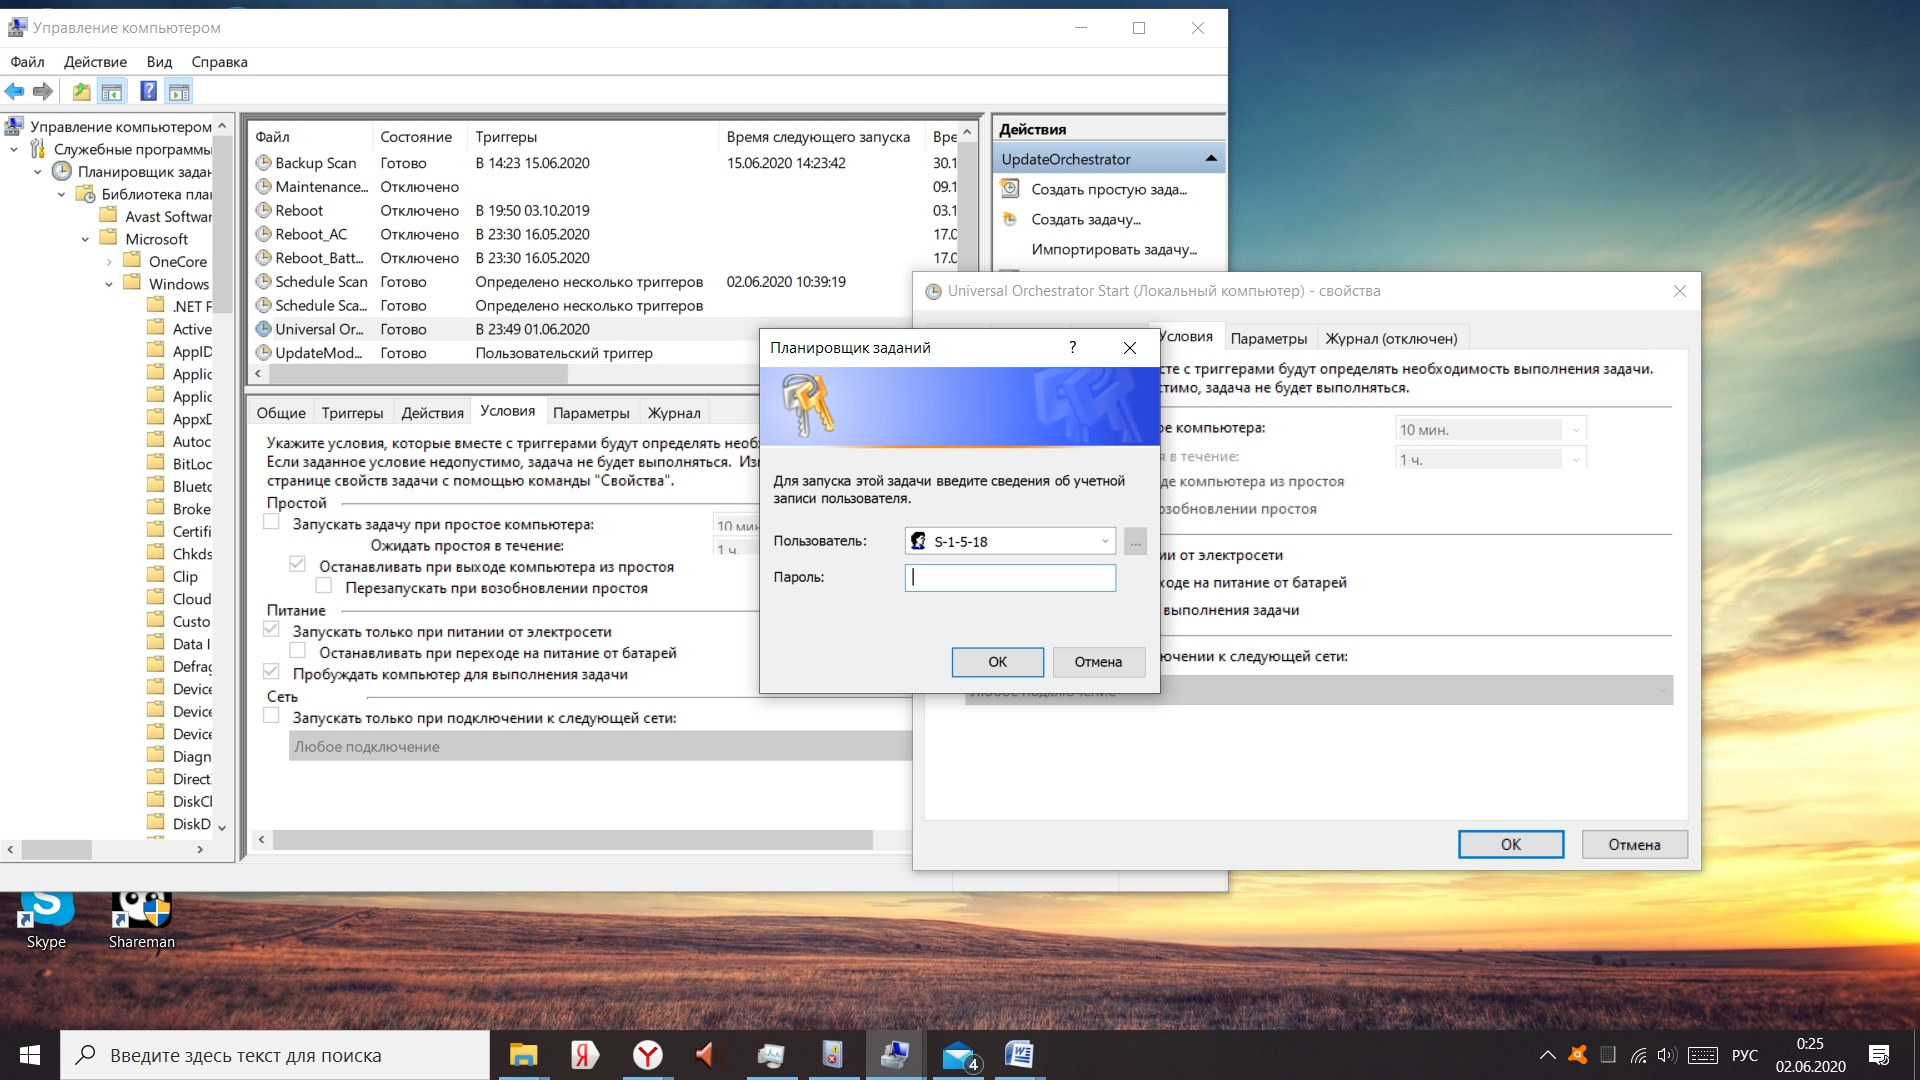Image resolution: width=1920 pixels, height=1080 pixels.
Task: Click the volume tray icon
Action: pos(1666,1055)
